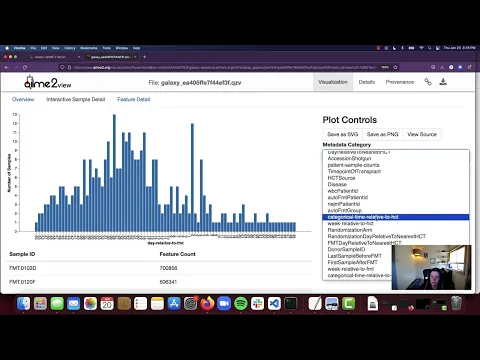Select the autoFmtPatientId metadata option
This screenshot has width=480, height=360.
(x=396, y=197)
